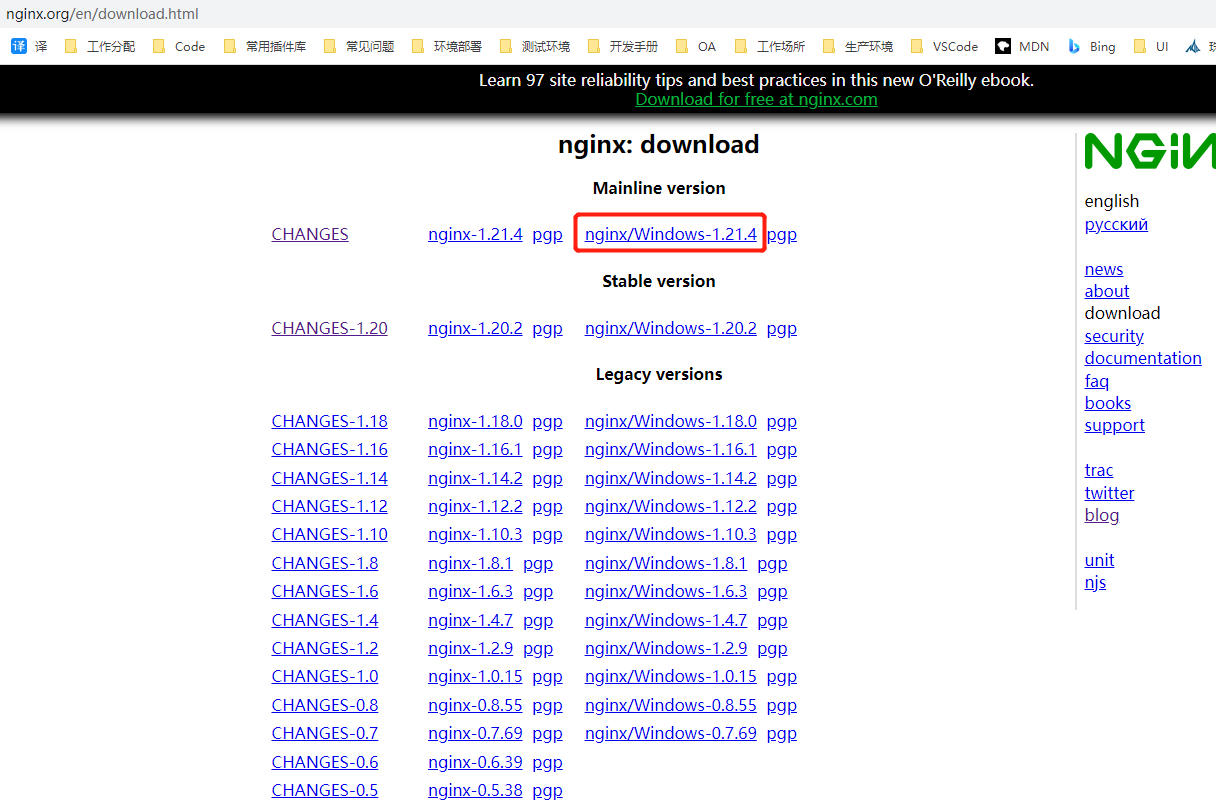Open the twitter link in sidebar
Image resolution: width=1216 pixels, height=809 pixels.
[x=1110, y=493]
